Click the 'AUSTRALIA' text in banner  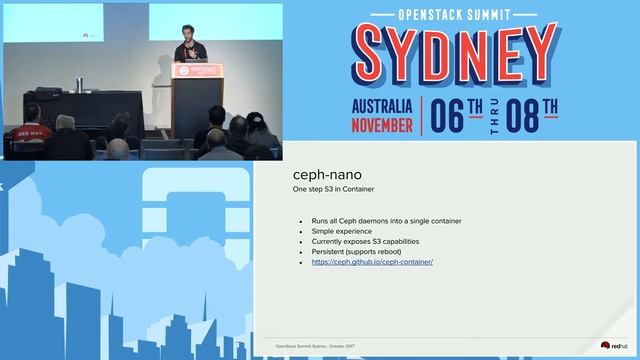tap(382, 107)
